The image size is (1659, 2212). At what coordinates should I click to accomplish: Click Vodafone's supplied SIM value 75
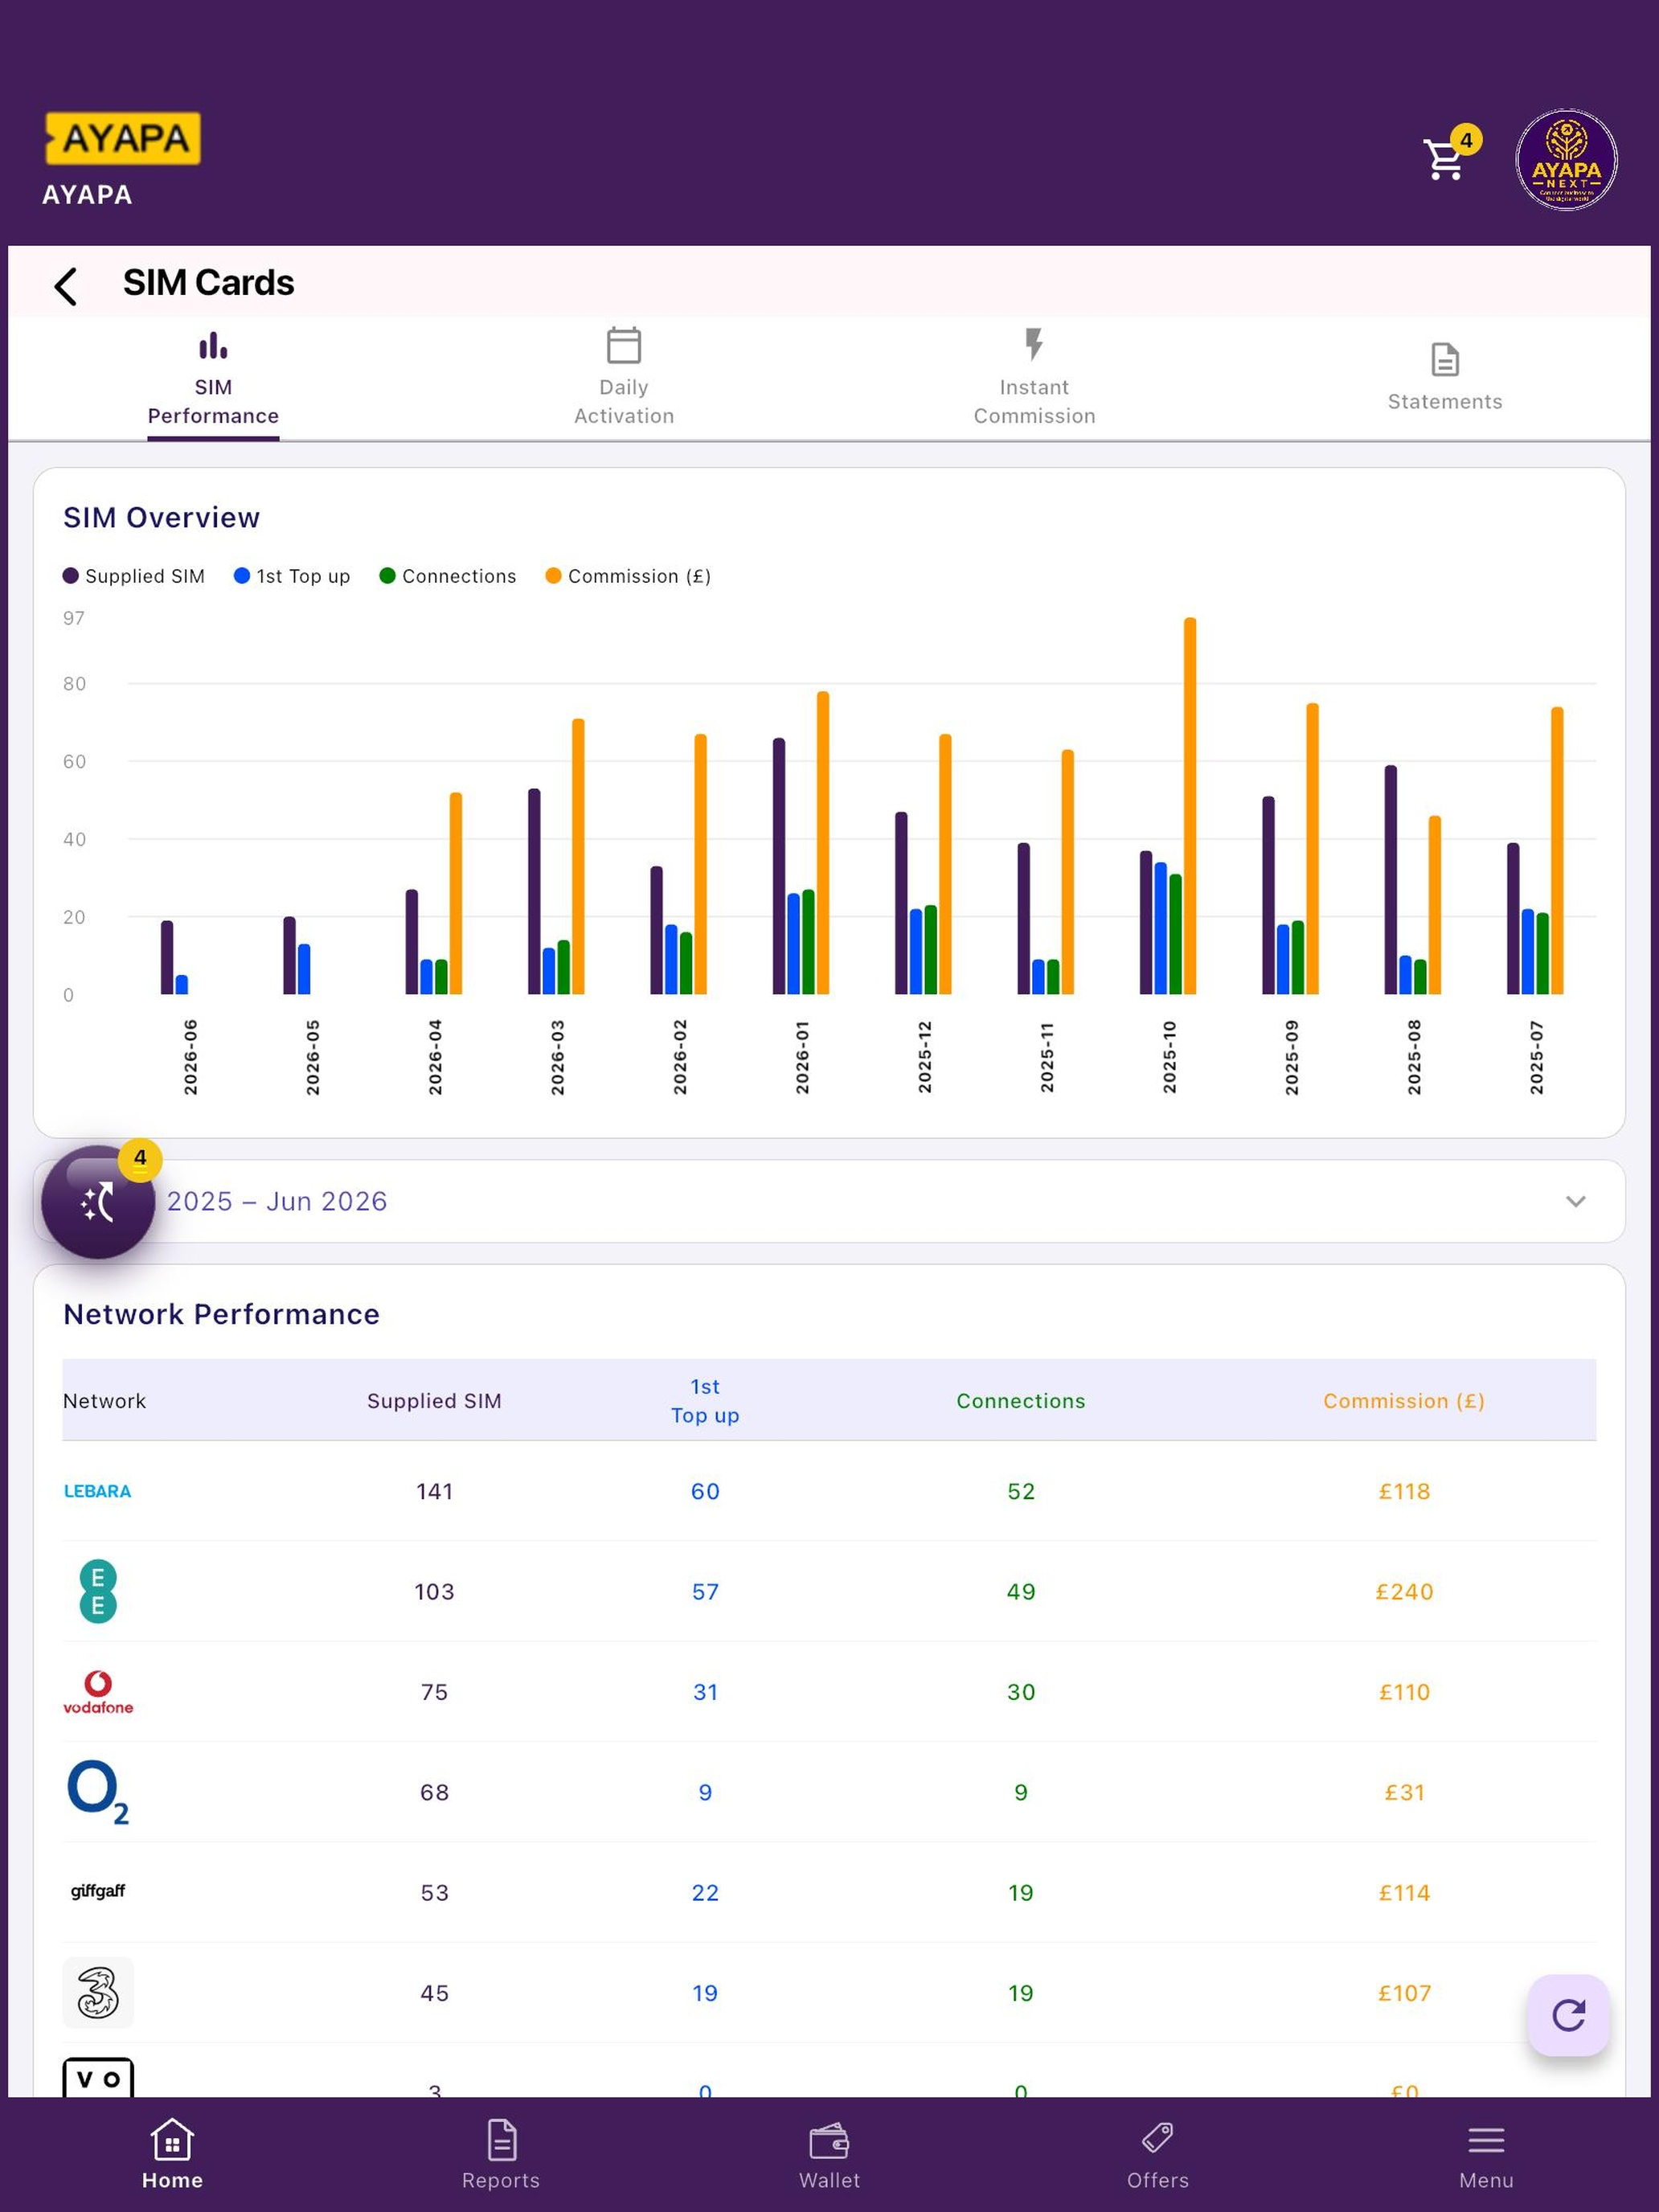coord(434,1692)
